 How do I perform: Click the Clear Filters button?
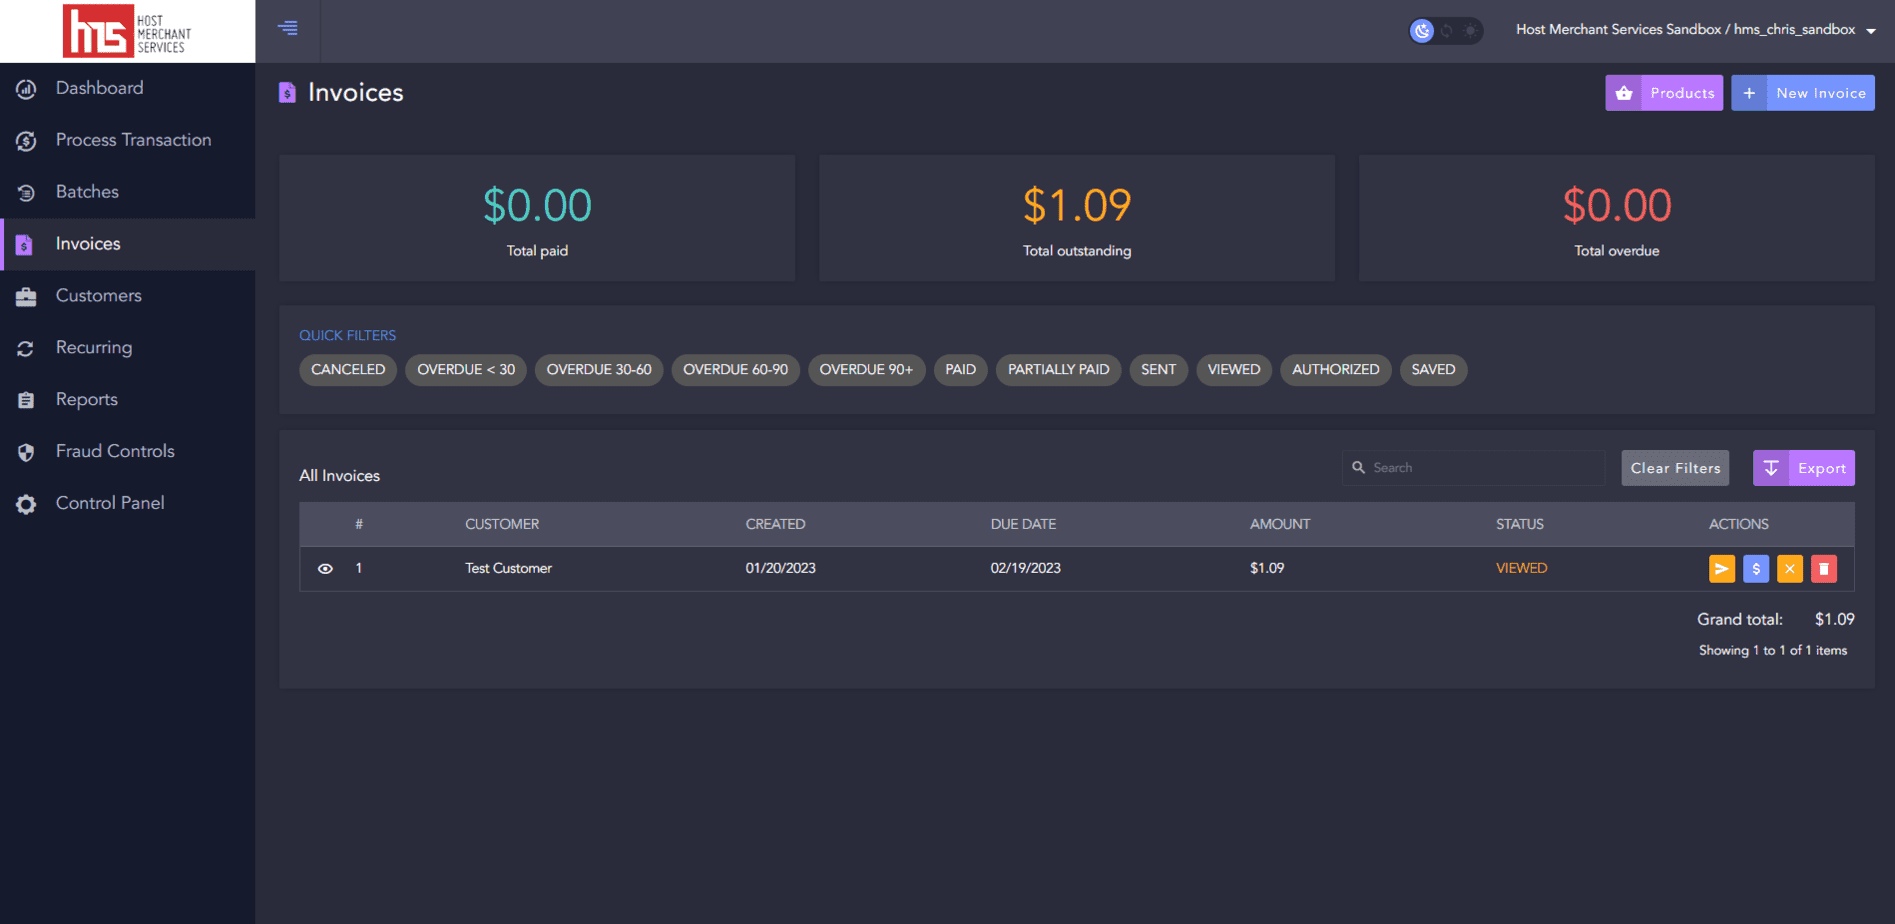click(1674, 468)
